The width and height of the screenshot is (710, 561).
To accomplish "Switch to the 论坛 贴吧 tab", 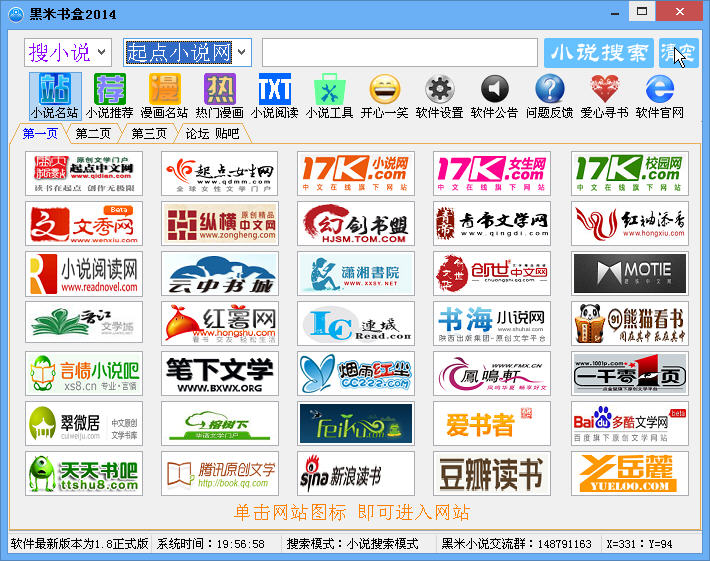I will (x=212, y=133).
